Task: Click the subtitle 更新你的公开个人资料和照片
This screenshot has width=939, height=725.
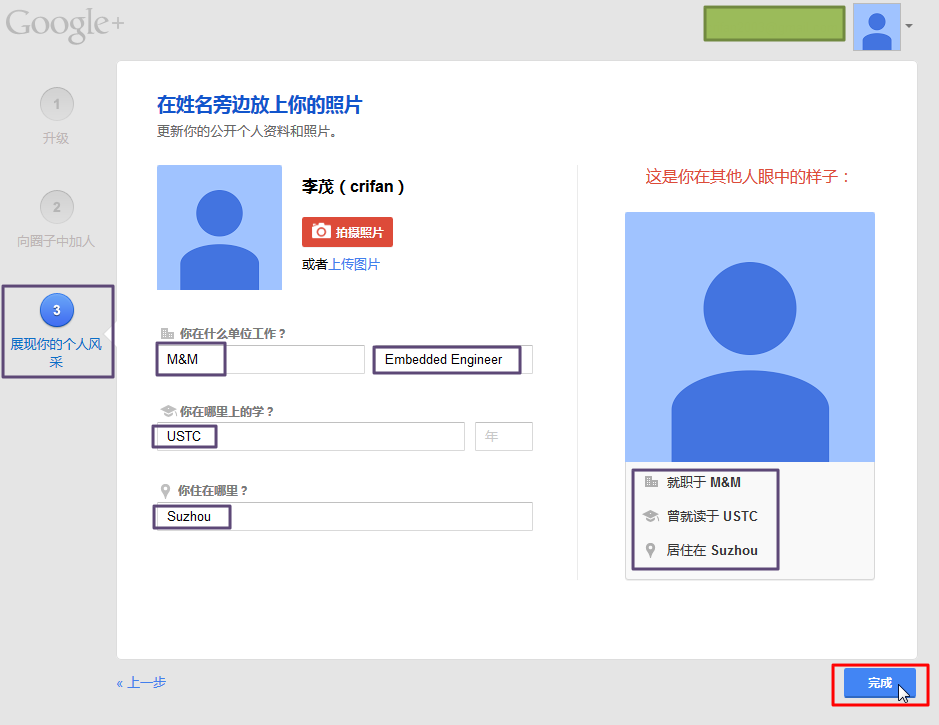Action: pyautogui.click(x=247, y=131)
